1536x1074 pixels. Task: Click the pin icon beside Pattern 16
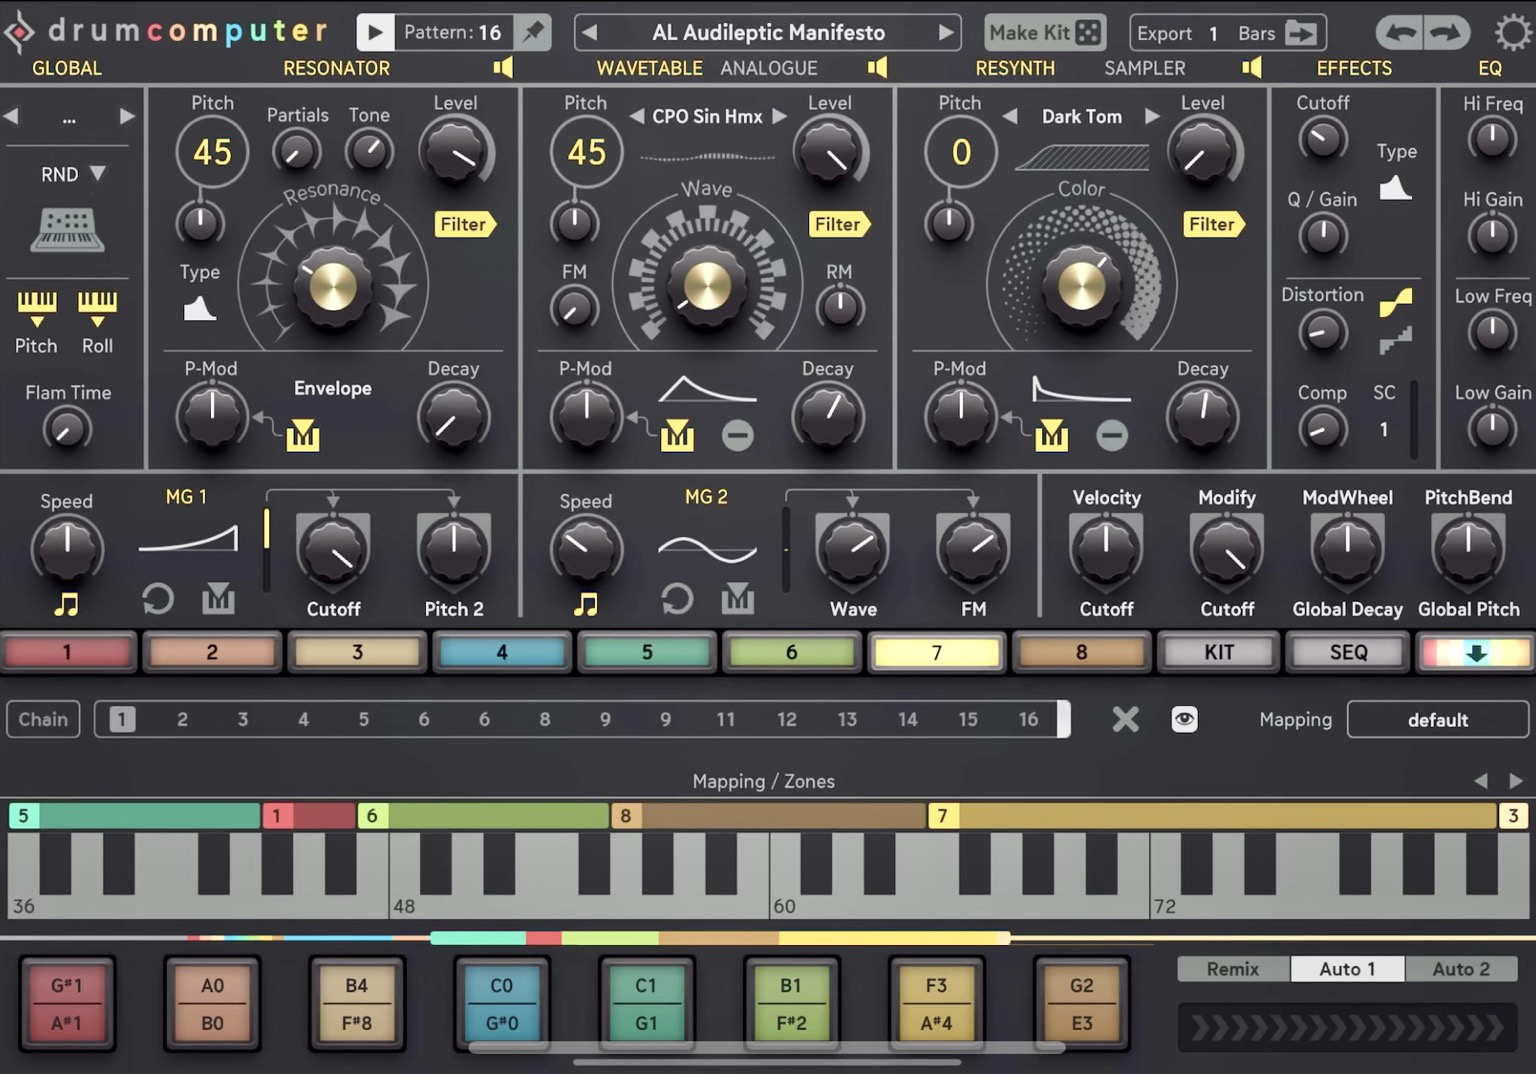pyautogui.click(x=534, y=33)
